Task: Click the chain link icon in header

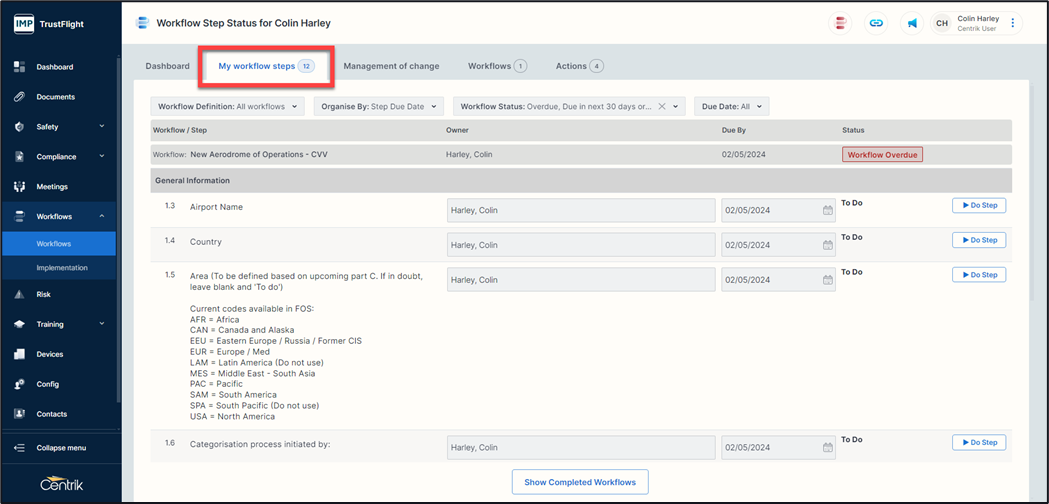Action: click(876, 24)
